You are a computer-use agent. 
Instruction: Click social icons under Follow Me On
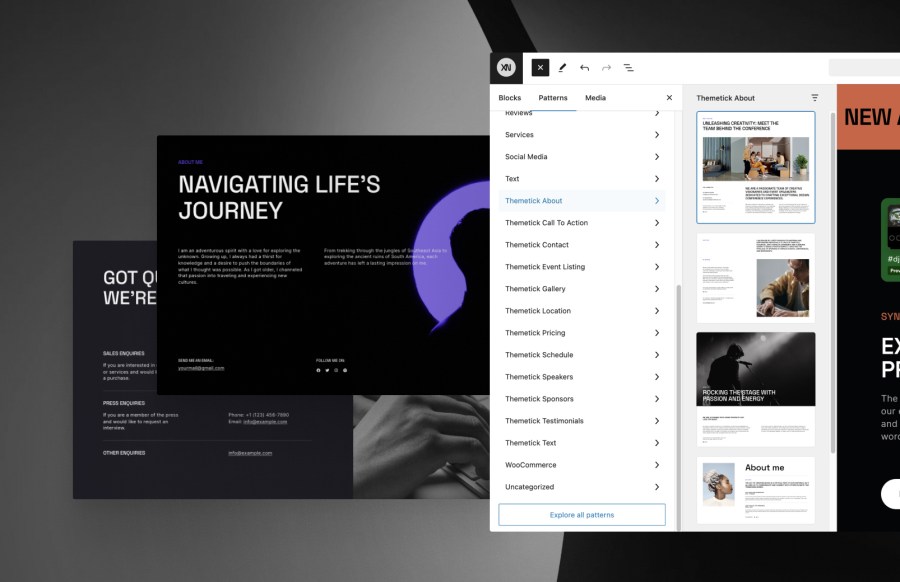pos(332,370)
